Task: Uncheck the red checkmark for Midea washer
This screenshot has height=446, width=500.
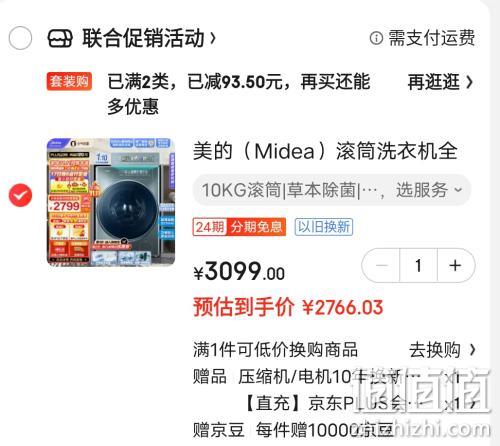Action: 20,195
